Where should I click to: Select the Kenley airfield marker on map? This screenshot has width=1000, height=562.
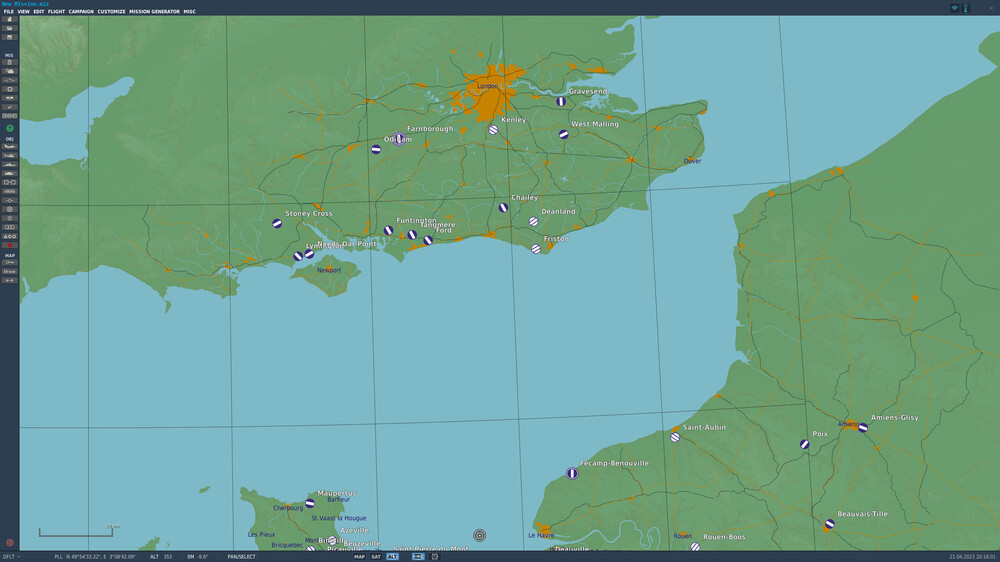(493, 130)
